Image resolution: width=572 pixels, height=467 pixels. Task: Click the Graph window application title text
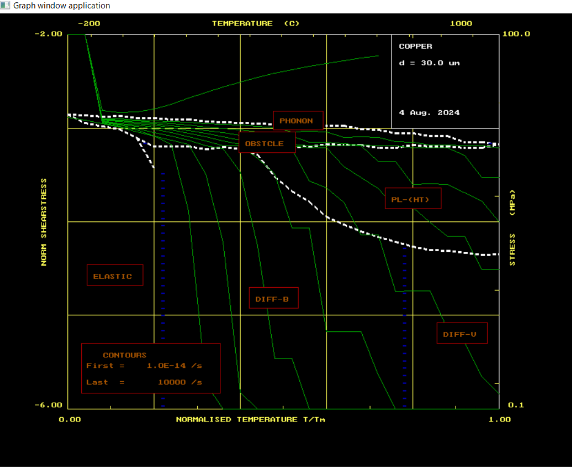coord(62,5)
